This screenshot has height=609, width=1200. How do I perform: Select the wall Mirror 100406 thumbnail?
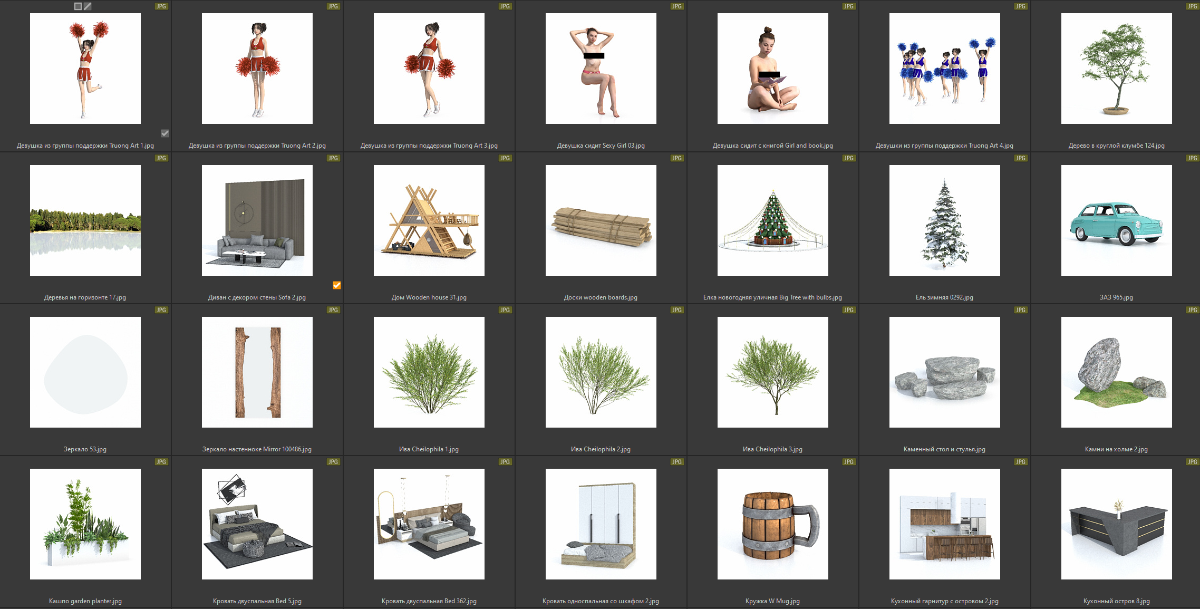click(x=257, y=373)
